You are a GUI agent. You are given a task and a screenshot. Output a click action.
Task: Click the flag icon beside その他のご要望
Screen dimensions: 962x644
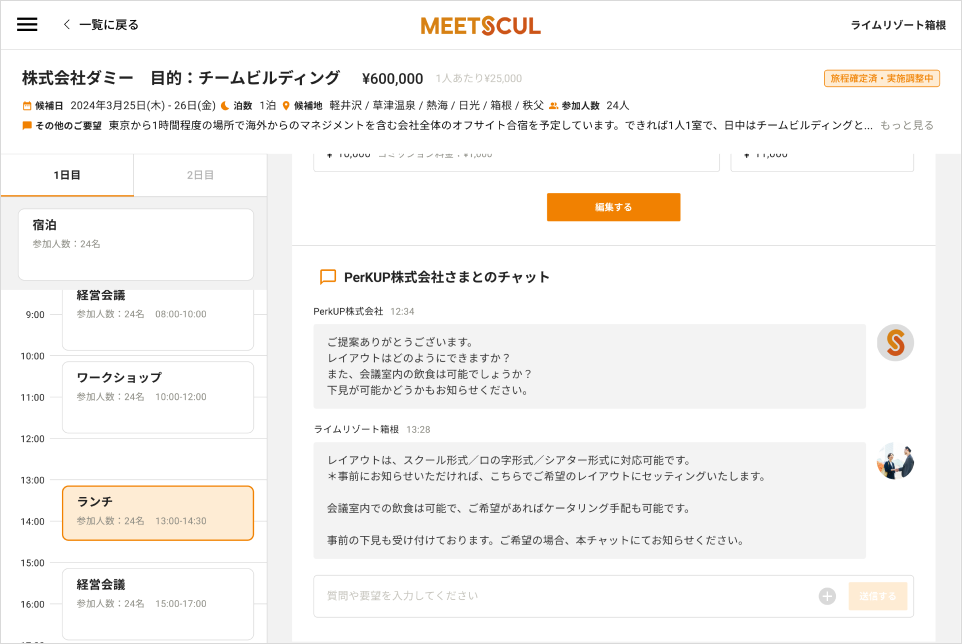coord(27,125)
